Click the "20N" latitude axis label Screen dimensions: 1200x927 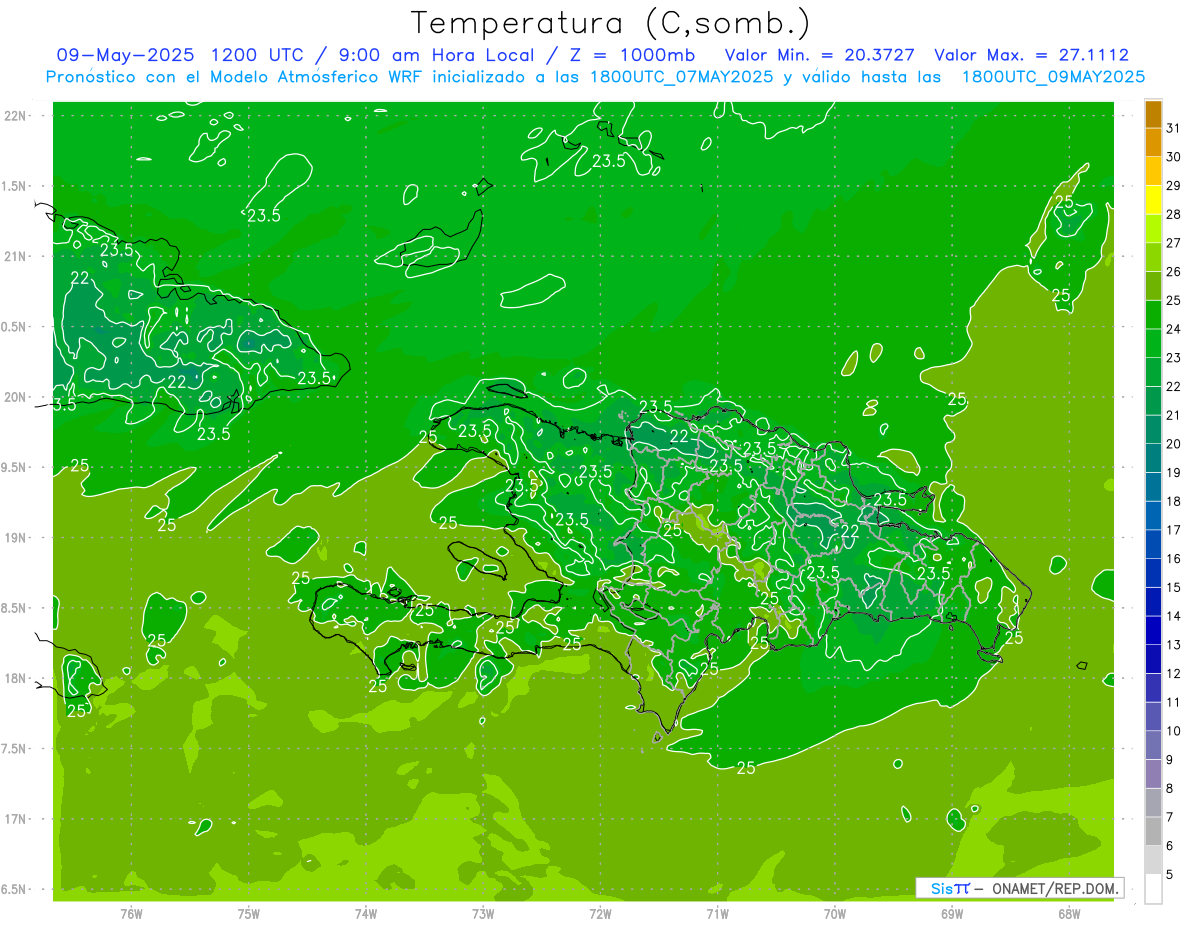pos(14,397)
